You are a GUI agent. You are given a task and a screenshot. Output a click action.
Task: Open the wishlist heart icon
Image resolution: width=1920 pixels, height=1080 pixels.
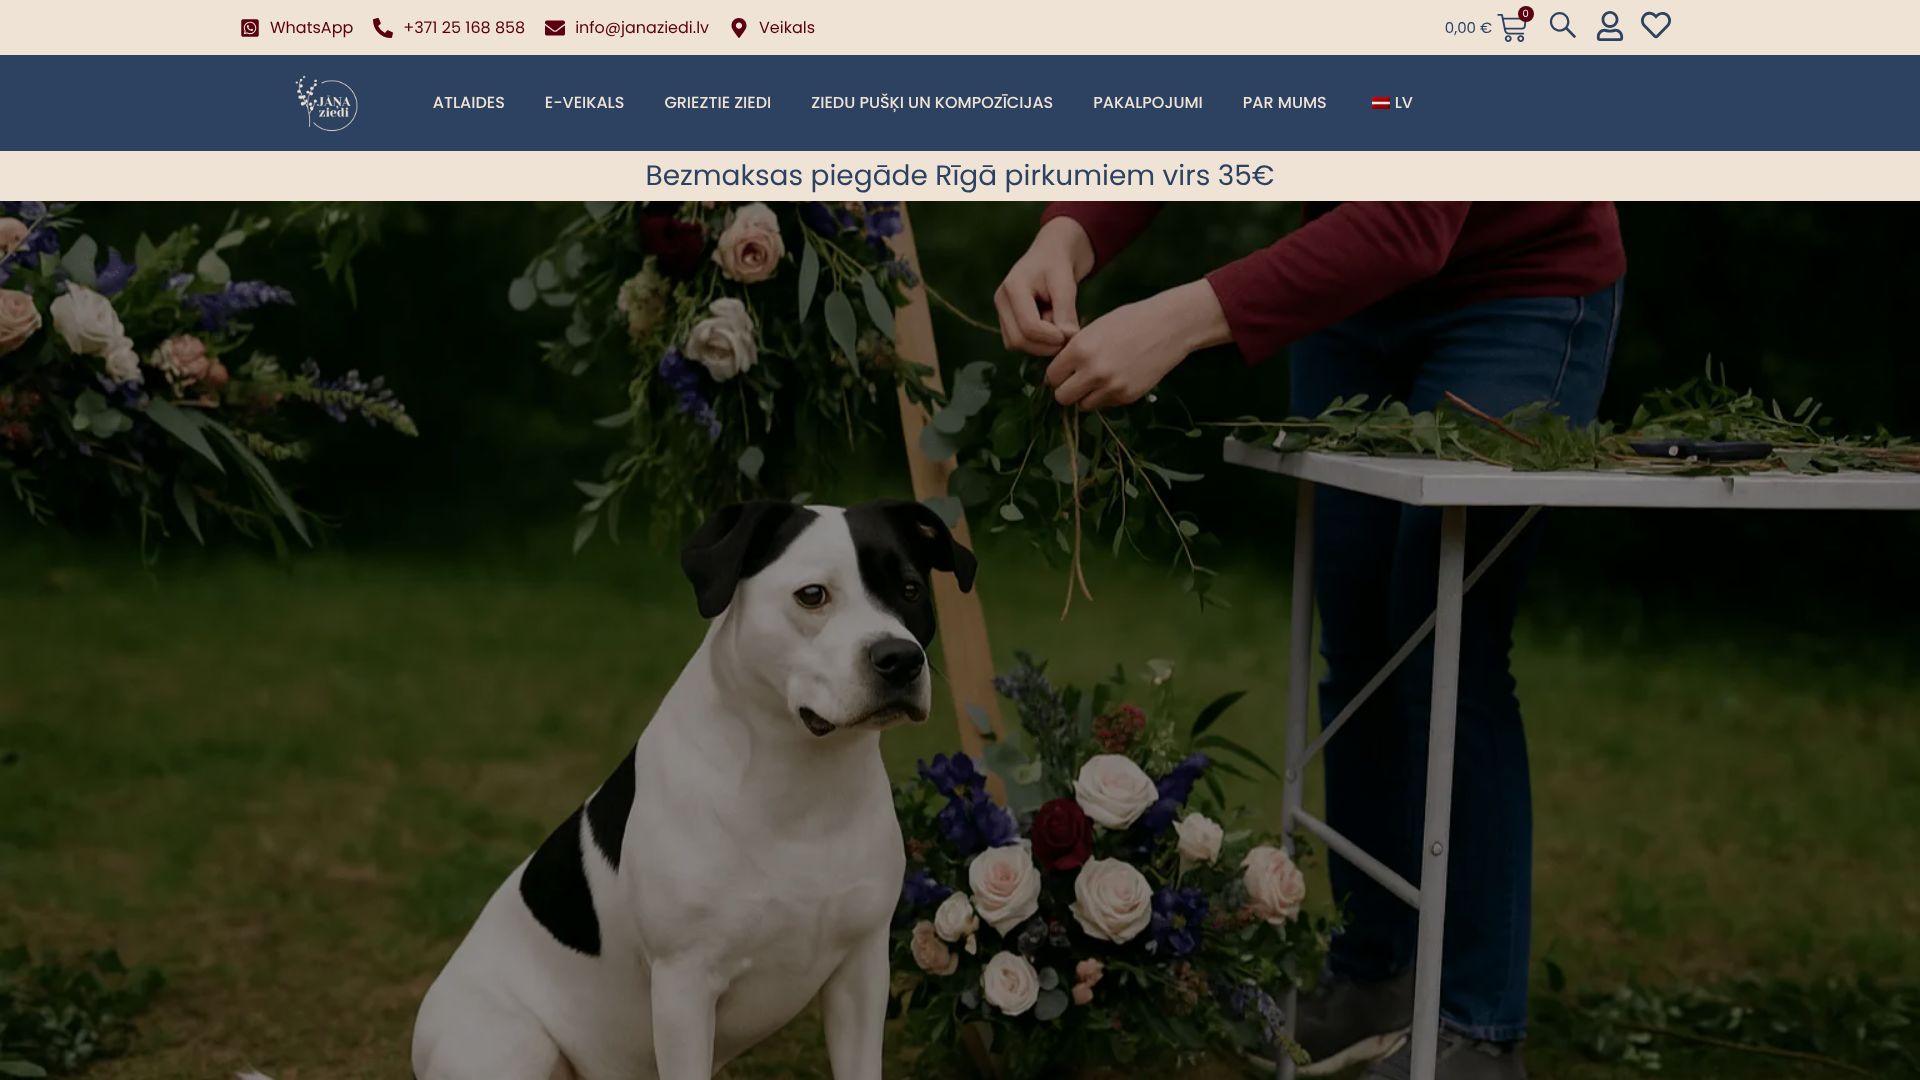click(x=1656, y=25)
